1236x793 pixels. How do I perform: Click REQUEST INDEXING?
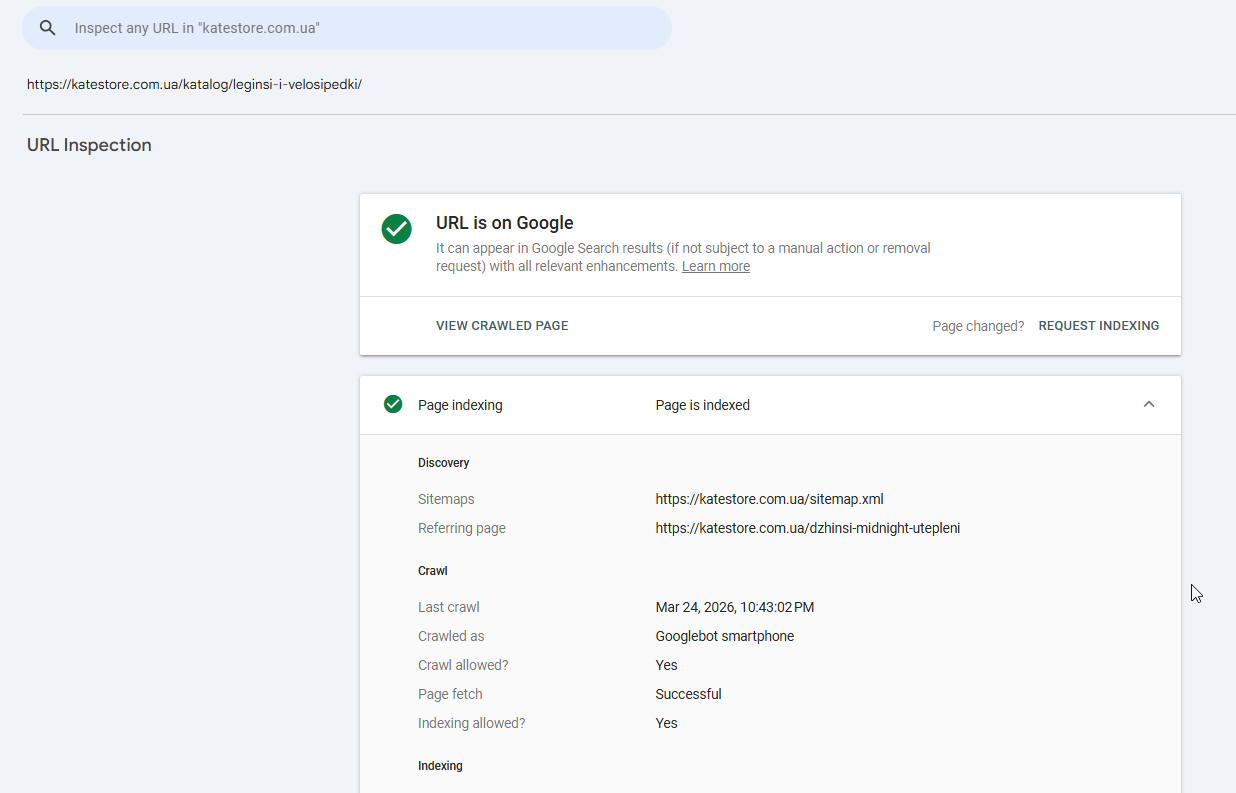coord(1098,326)
